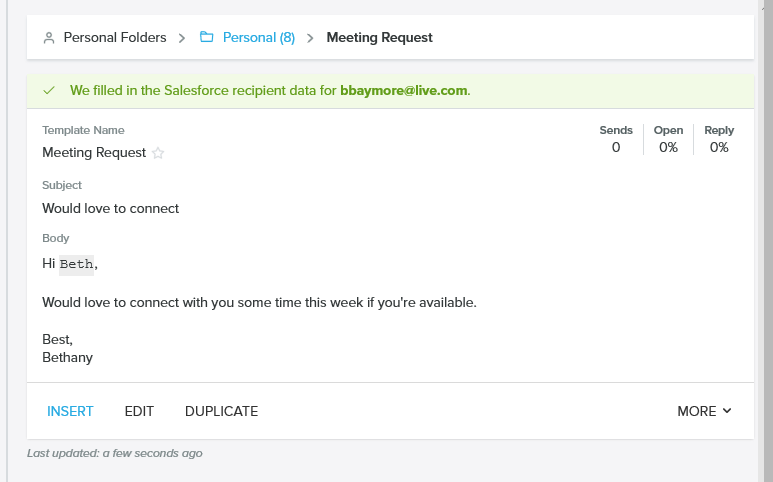Click the Reply rate percentage
Screen dimensions: 773x482
(x=718, y=147)
